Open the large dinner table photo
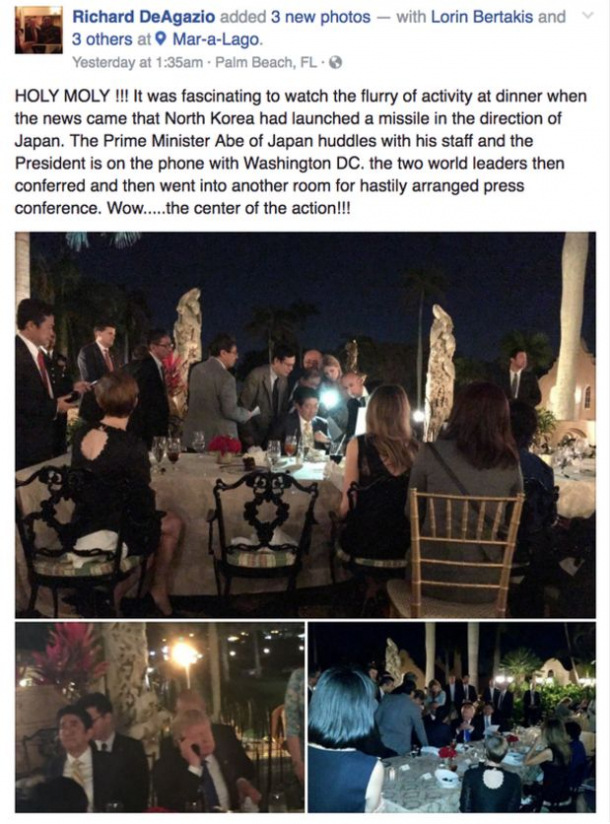The width and height of the screenshot is (610, 824). coord(305,425)
